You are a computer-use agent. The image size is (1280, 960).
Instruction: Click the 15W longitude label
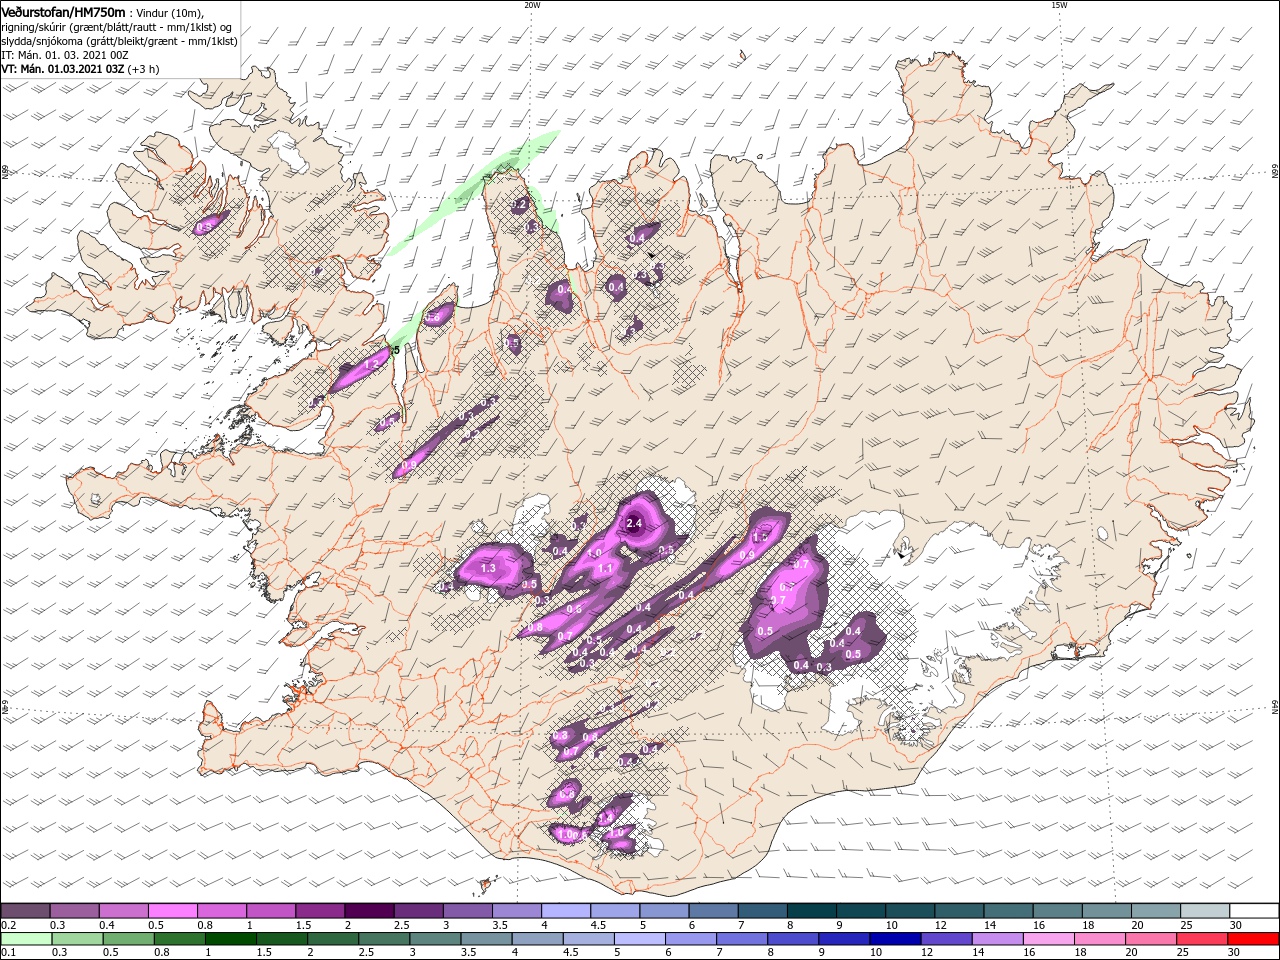pyautogui.click(x=1059, y=5)
